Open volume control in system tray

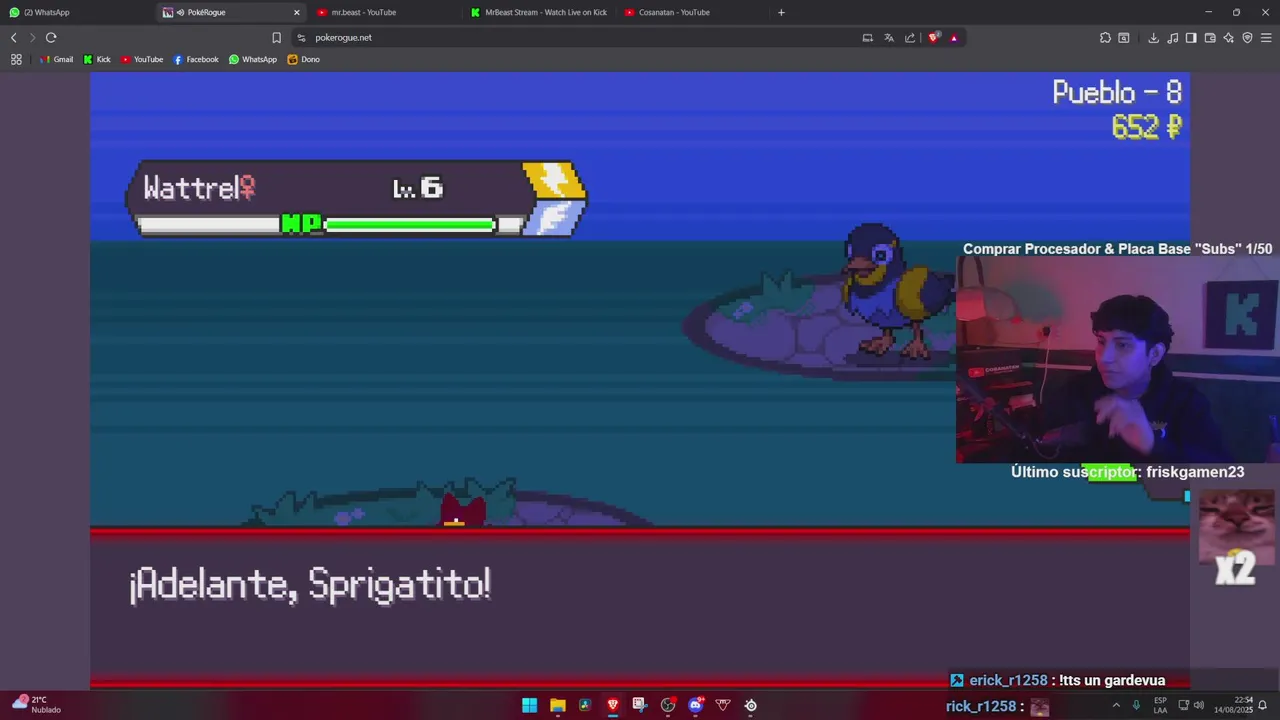pos(1199,705)
